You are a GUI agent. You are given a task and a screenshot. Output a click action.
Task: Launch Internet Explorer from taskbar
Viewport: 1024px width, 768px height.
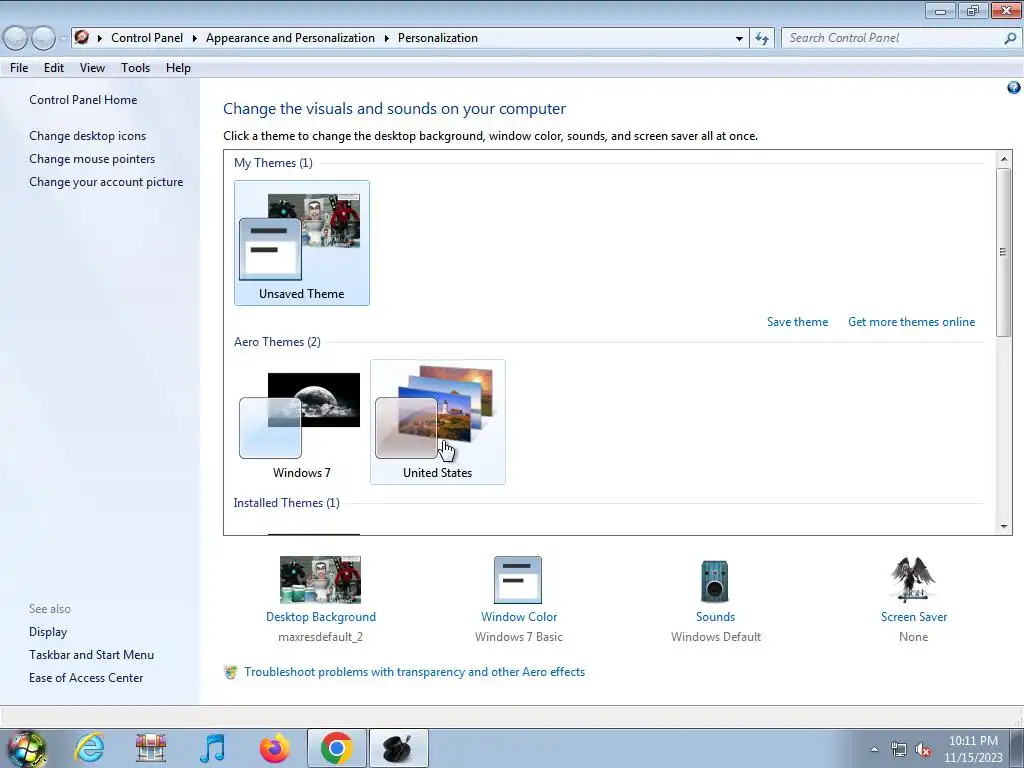(89, 748)
